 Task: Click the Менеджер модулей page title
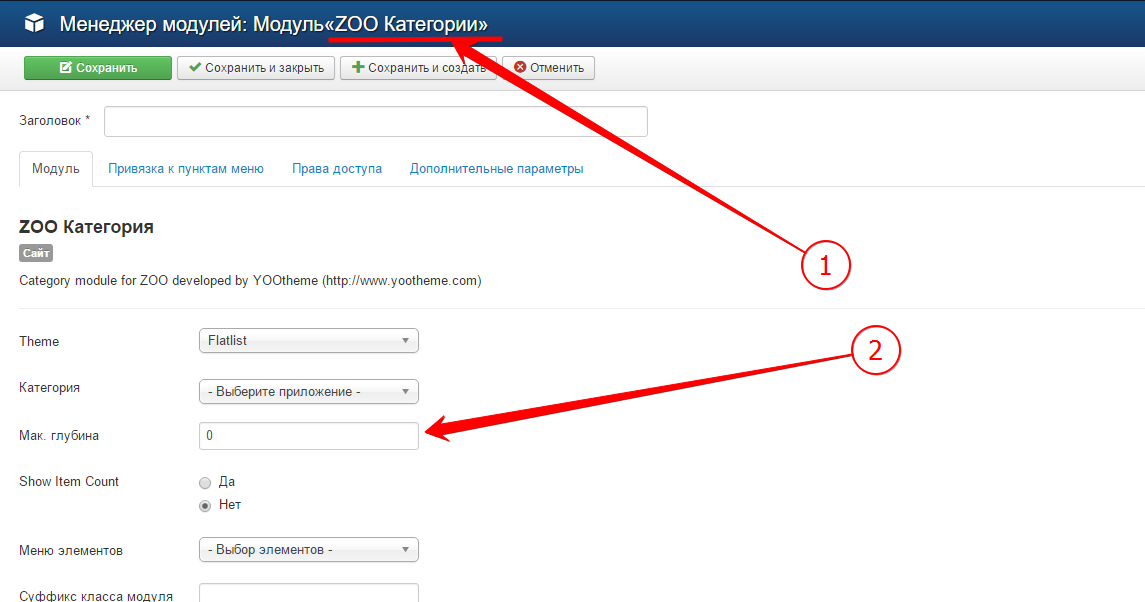[273, 24]
